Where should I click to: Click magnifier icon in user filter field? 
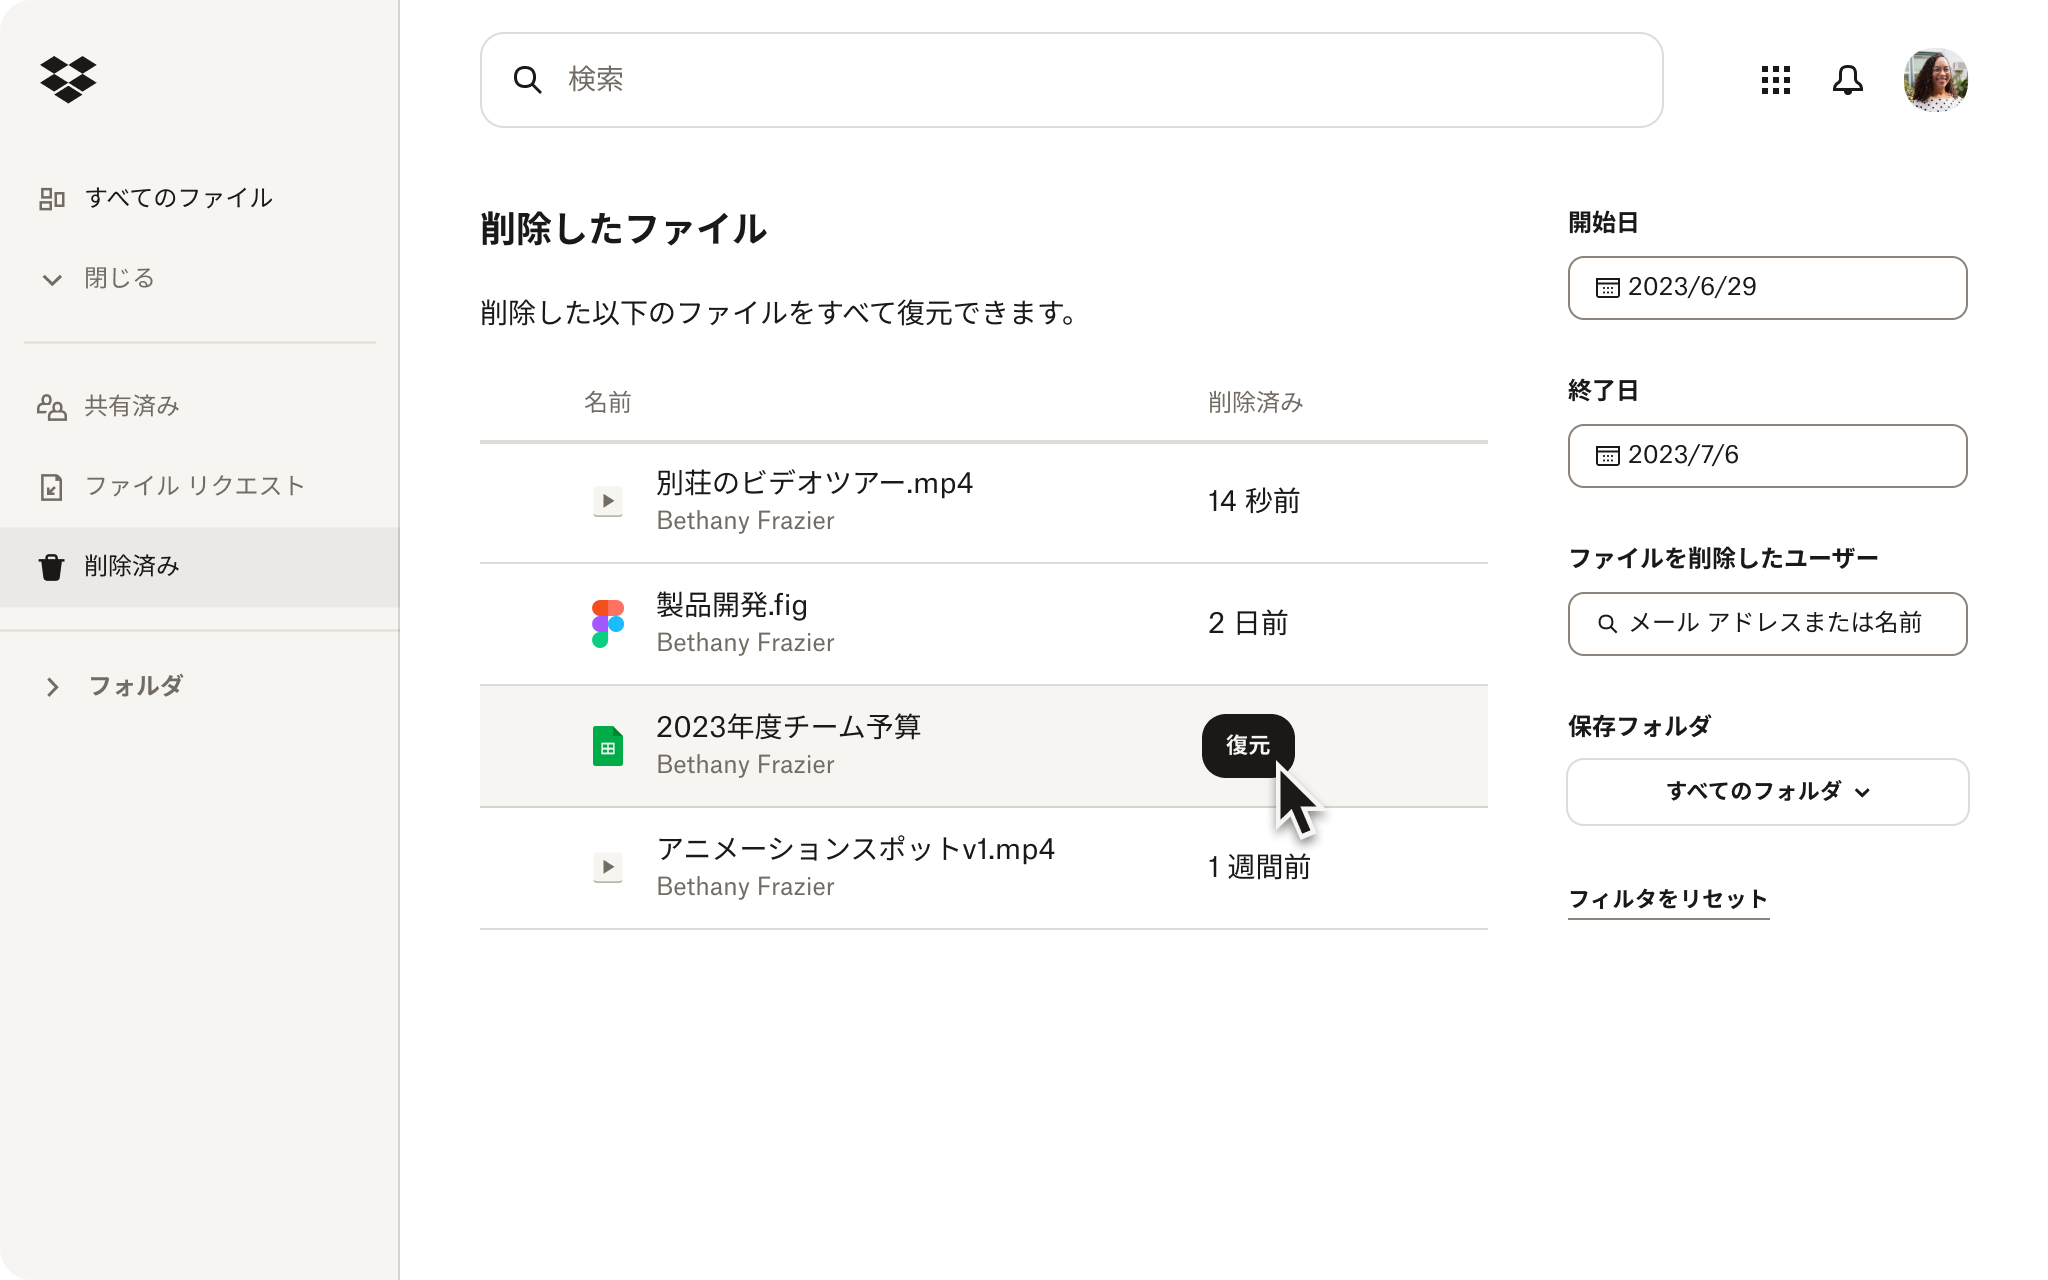[1607, 624]
